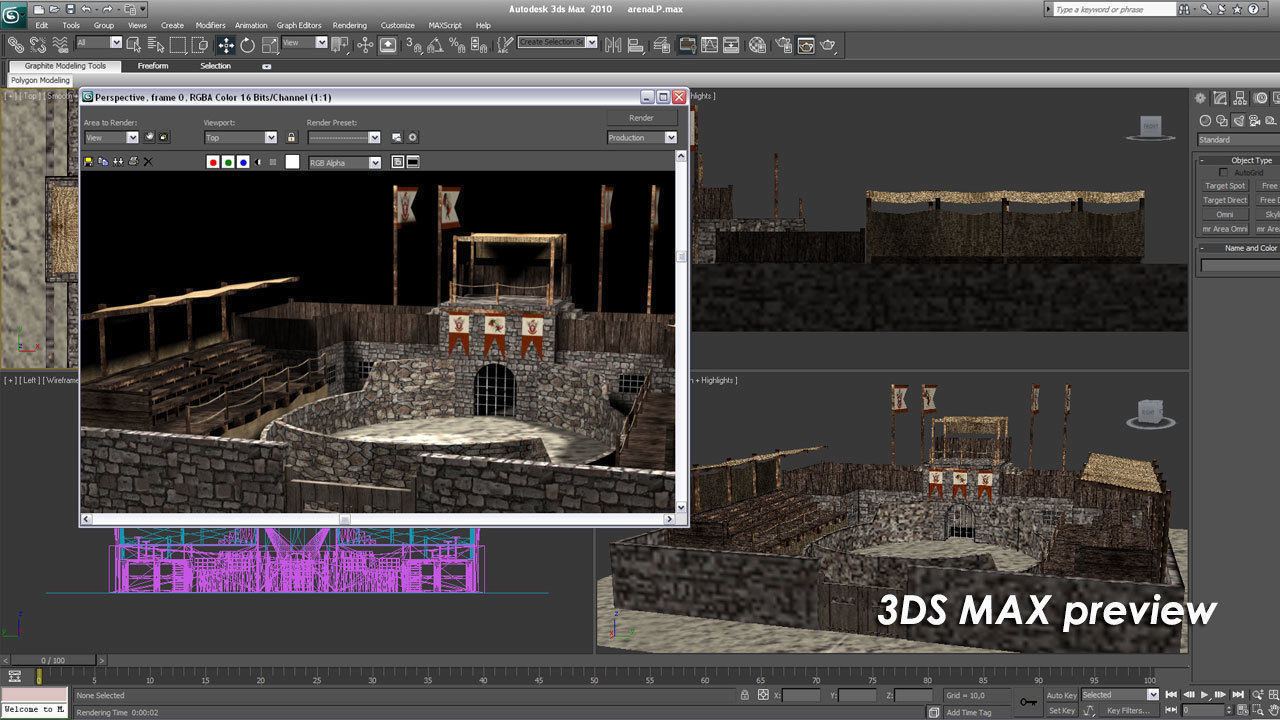Toggle Auto Key animation mode
This screenshot has height=720, width=1280.
click(x=1061, y=695)
